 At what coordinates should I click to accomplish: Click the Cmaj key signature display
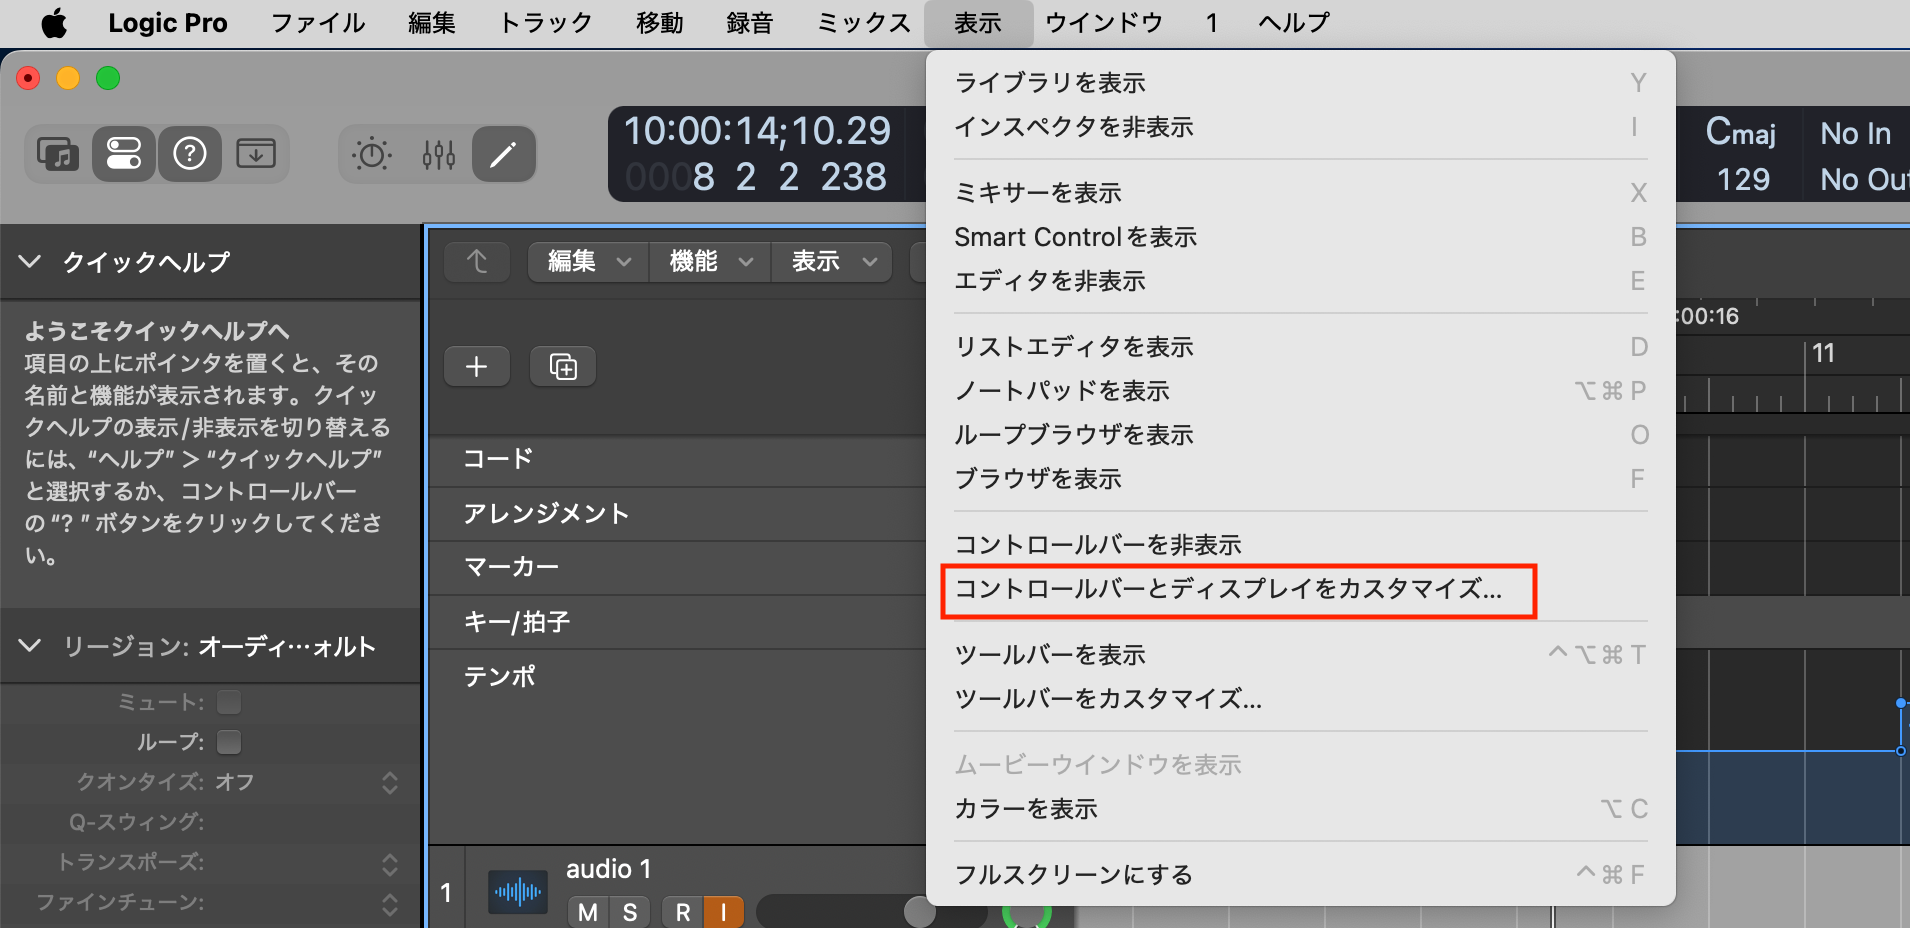1741,132
